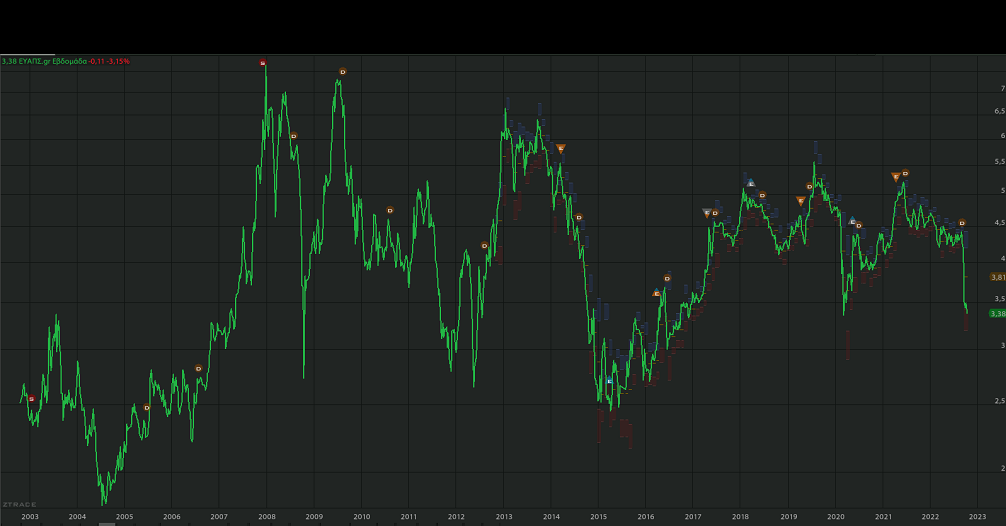Click the red S marker in 2003
Screen dimensions: 1006x526
click(31, 399)
